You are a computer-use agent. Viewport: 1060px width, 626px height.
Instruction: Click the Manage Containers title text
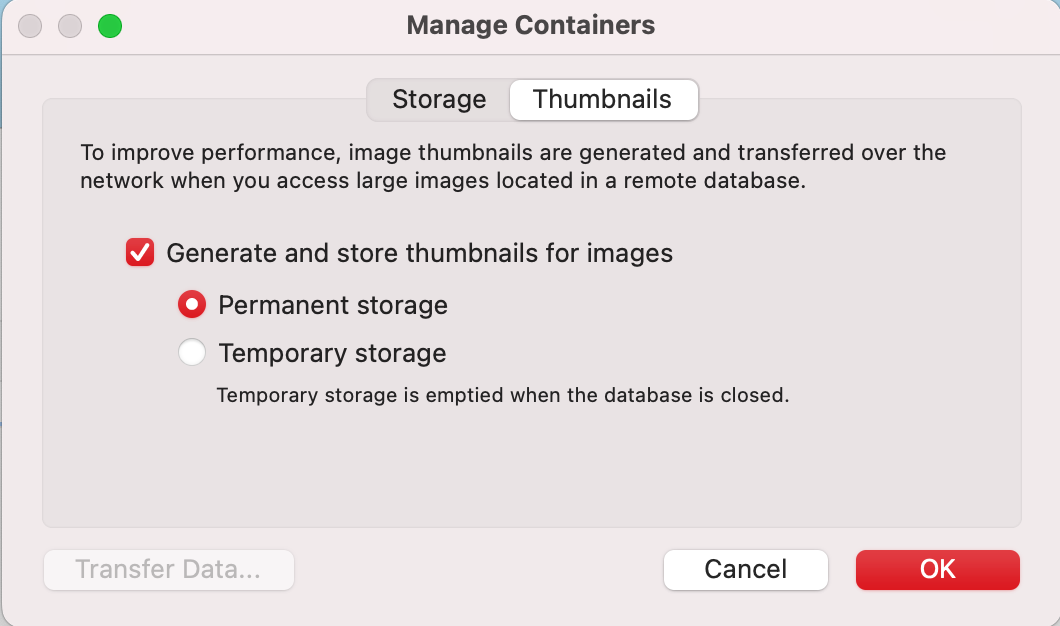530,25
